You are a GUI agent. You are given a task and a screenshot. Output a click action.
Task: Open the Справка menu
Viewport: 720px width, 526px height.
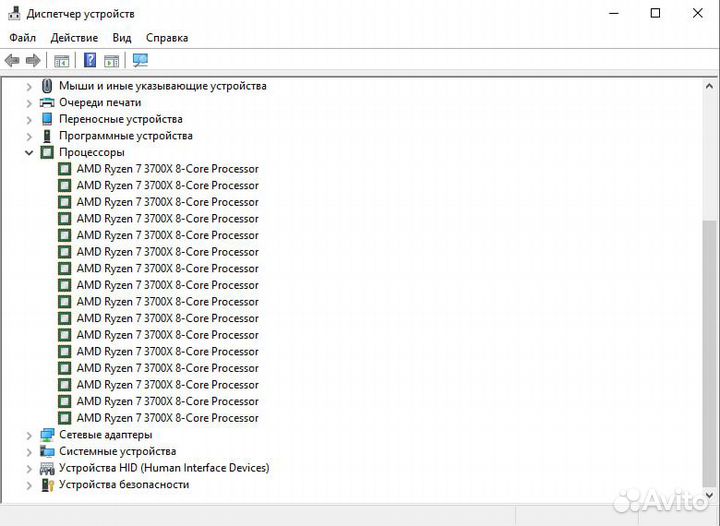(167, 38)
